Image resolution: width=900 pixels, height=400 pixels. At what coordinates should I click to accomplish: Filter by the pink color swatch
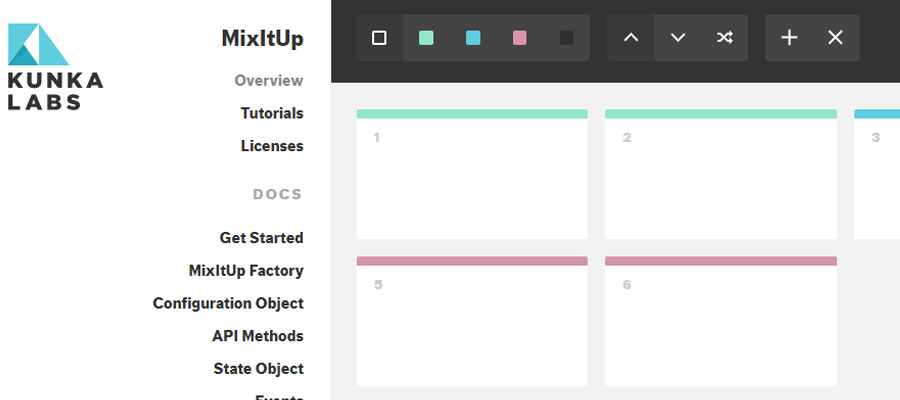pos(519,38)
